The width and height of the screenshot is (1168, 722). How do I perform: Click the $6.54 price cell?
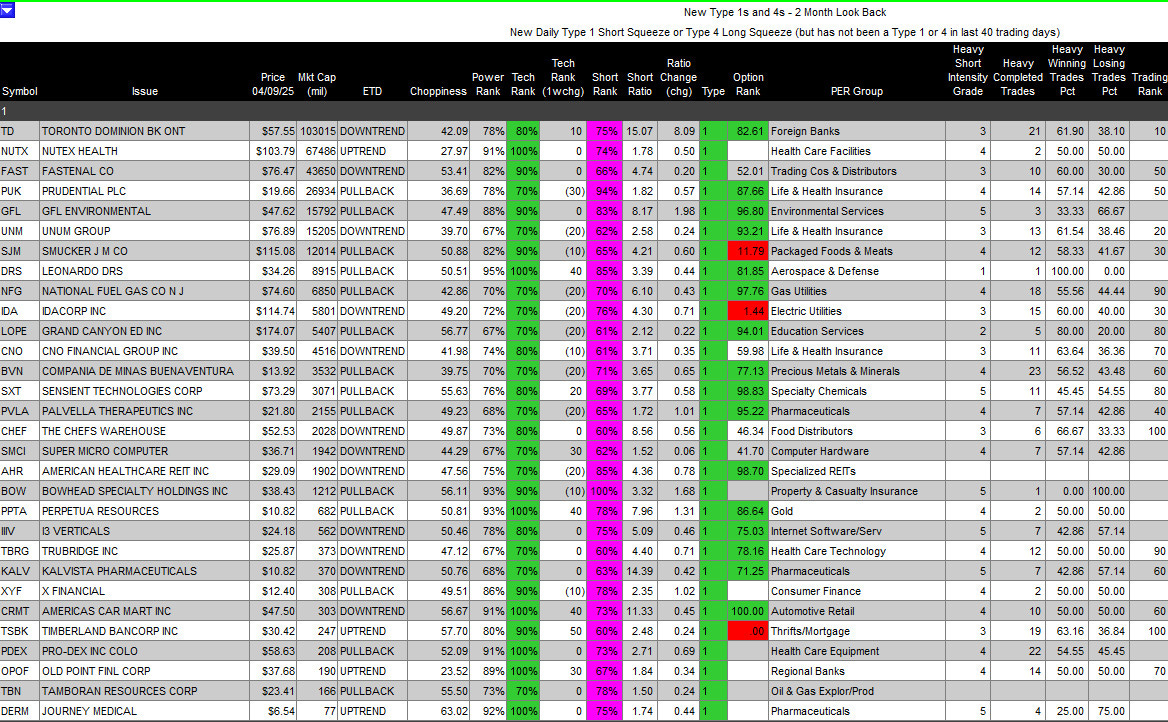pos(273,712)
